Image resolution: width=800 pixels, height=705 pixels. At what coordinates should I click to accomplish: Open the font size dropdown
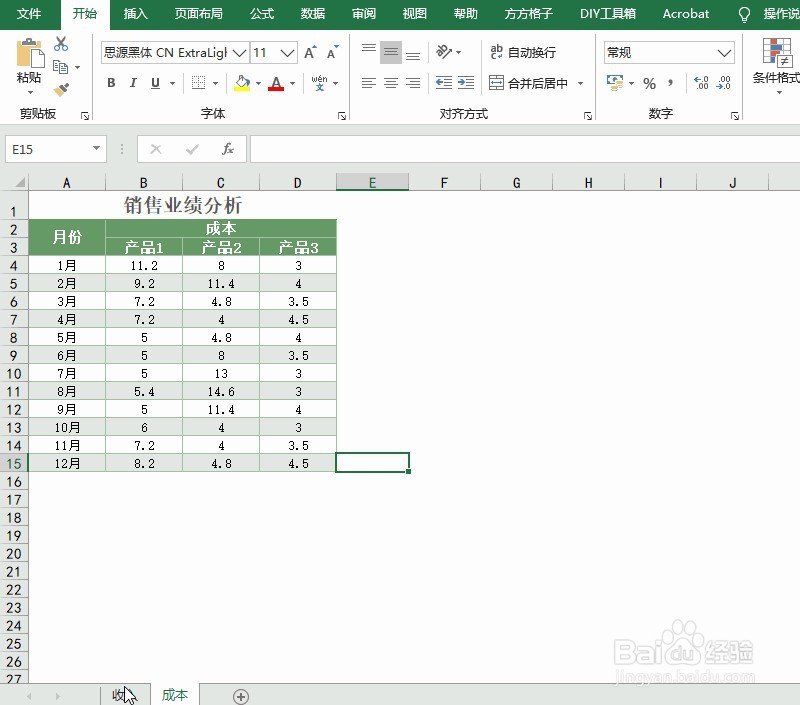click(288, 53)
